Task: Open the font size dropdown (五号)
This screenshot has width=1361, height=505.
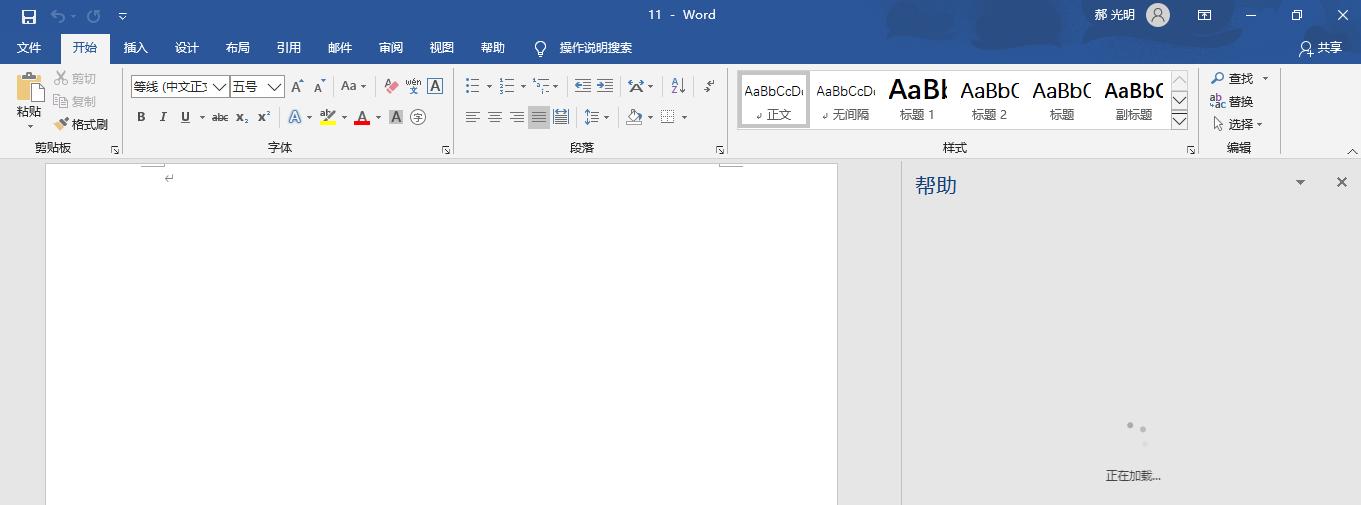Action: [274, 87]
